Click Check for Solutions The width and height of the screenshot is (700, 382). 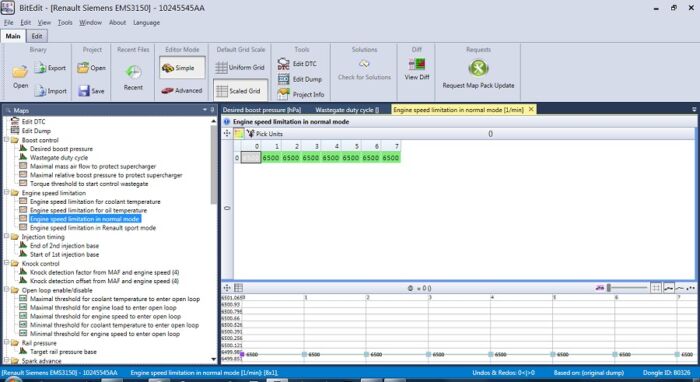(364, 70)
